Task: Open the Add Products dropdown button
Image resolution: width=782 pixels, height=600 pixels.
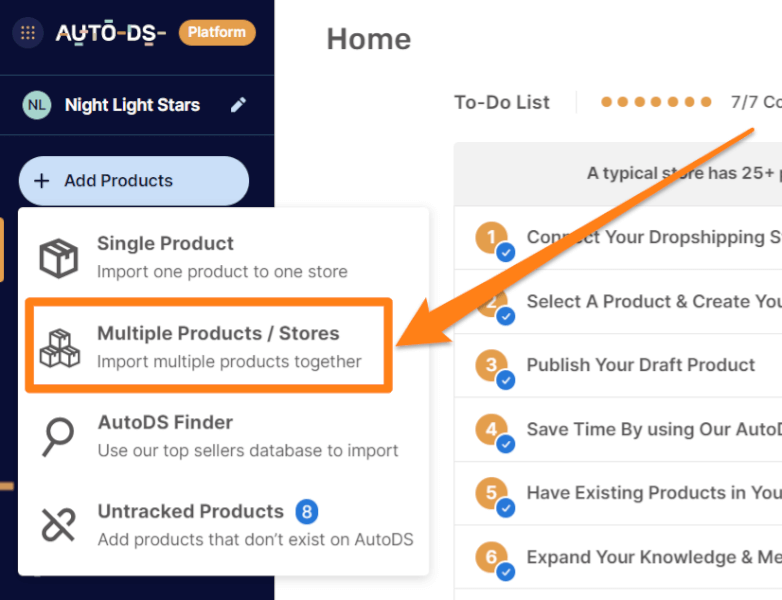Action: click(x=134, y=181)
